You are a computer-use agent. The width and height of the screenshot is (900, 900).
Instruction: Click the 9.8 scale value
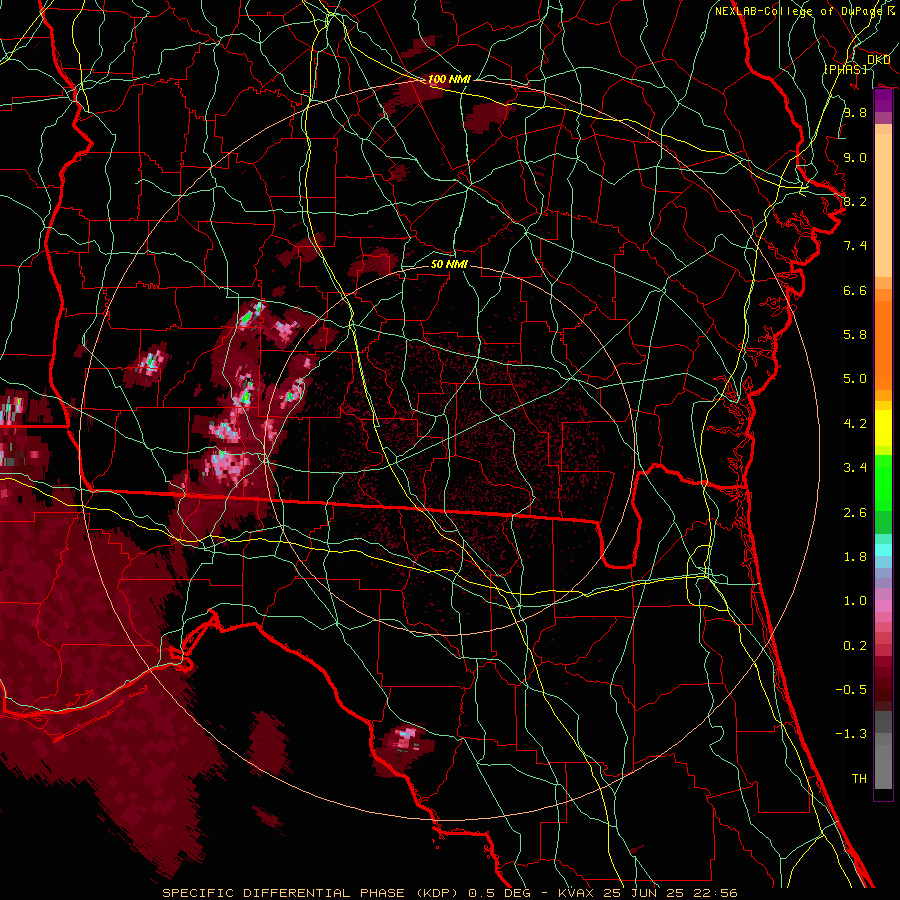tap(855, 112)
